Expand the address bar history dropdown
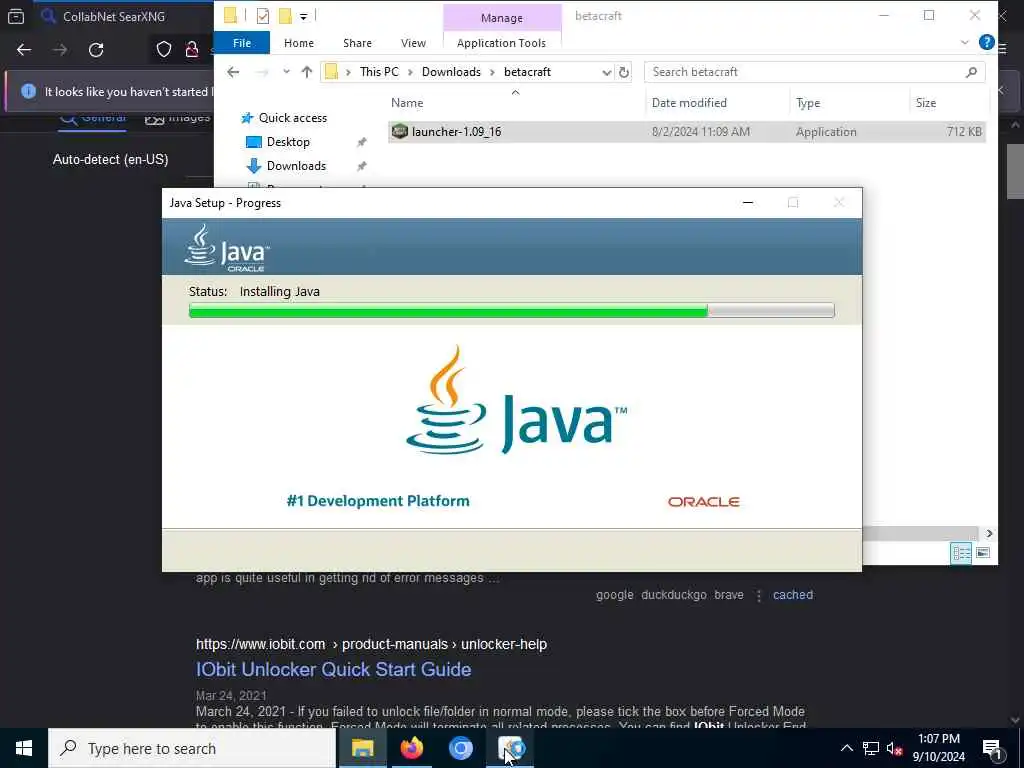The image size is (1024, 768). click(607, 72)
